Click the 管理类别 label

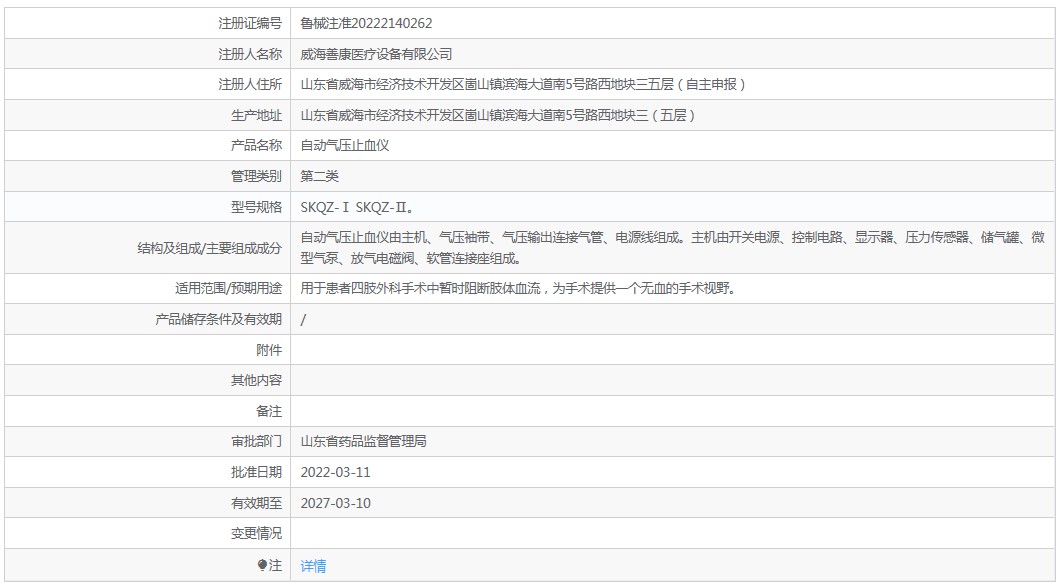[256, 176]
